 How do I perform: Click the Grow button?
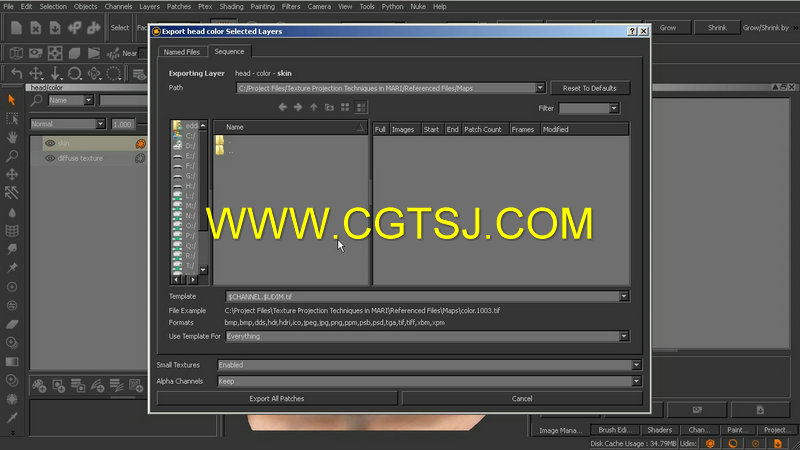tap(668, 28)
